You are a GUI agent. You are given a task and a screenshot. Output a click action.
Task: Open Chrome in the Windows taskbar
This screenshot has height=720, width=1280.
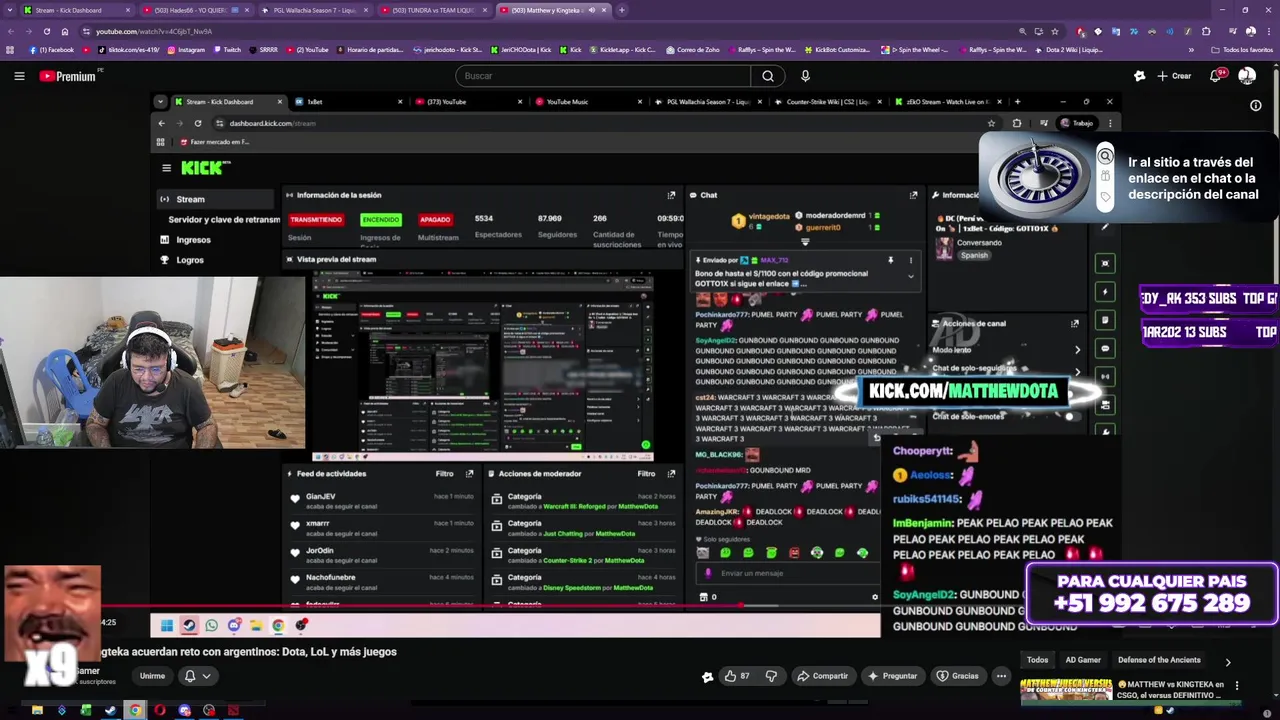135,711
